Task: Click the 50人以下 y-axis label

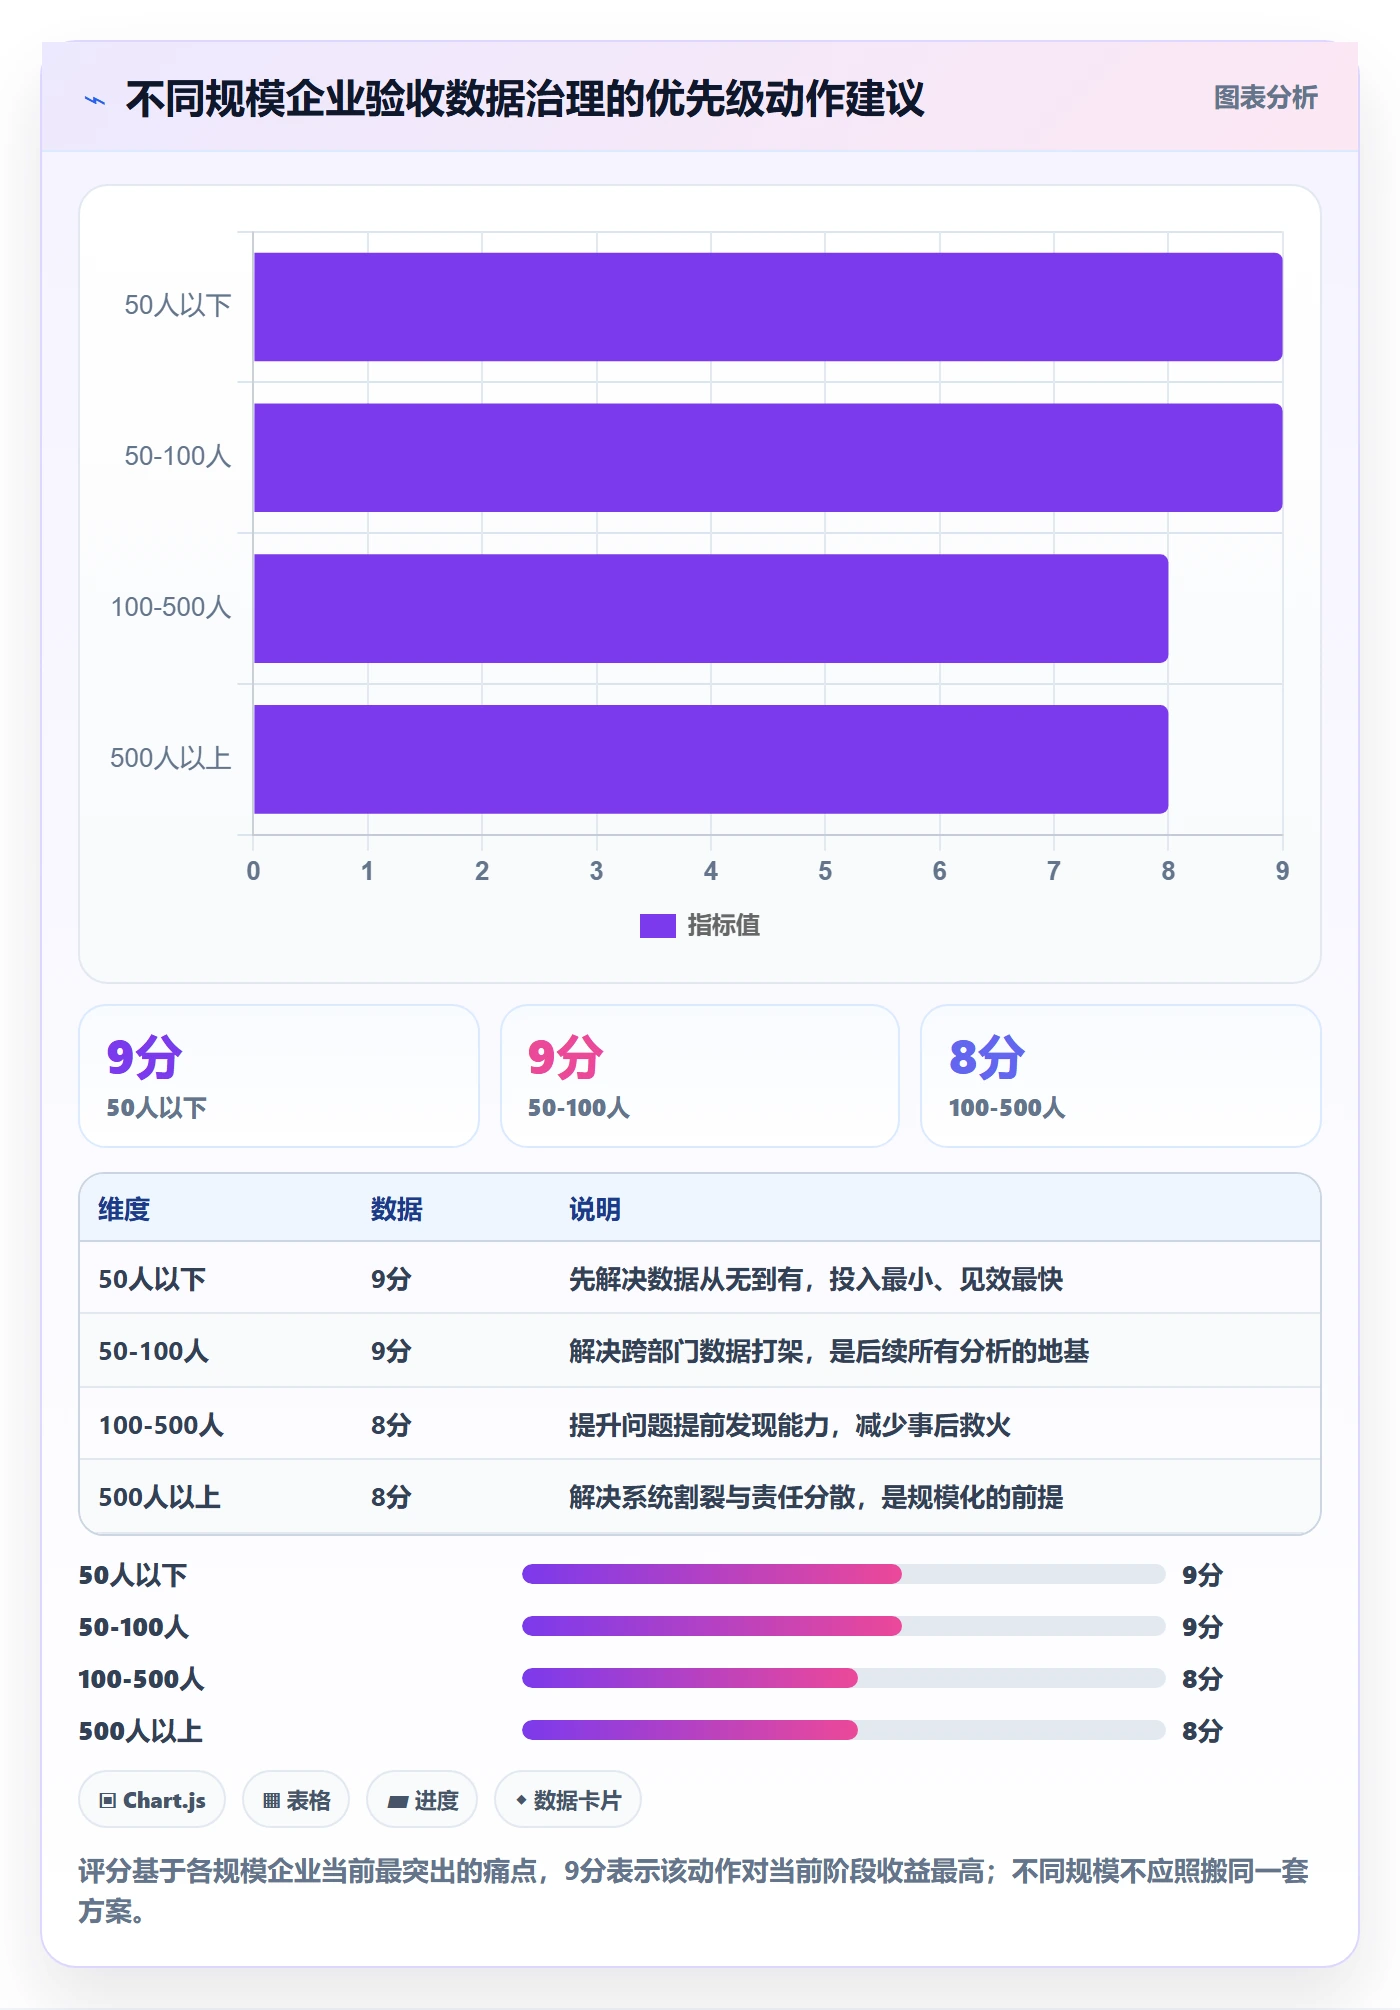Action: [178, 305]
